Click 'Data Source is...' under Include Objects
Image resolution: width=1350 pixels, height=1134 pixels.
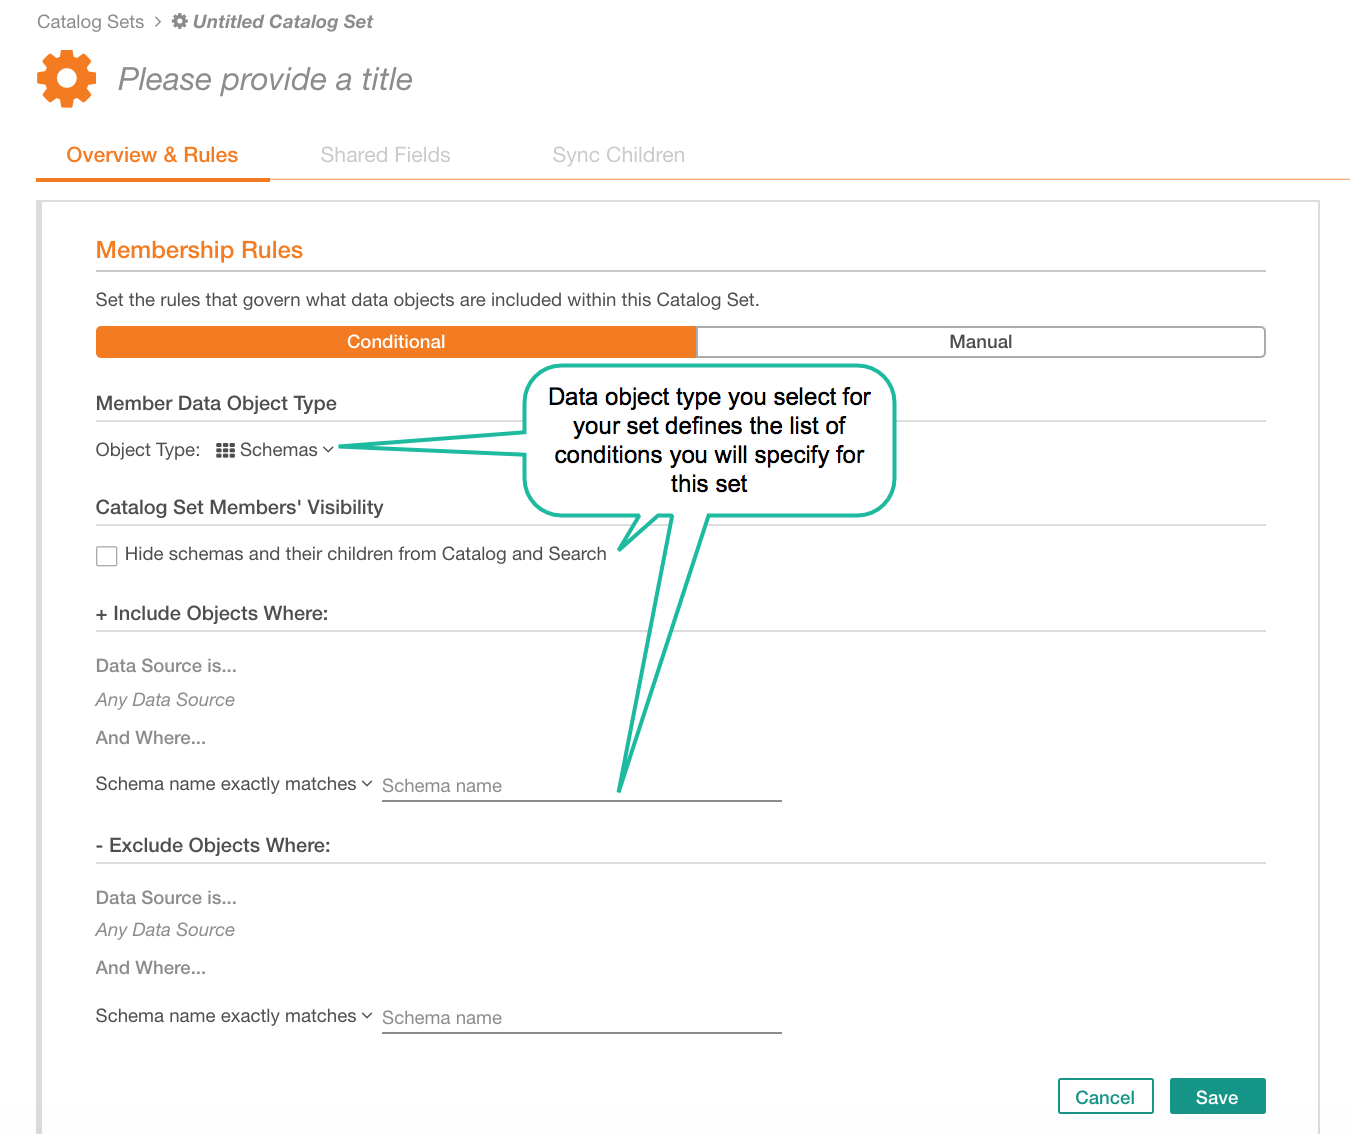point(166,666)
